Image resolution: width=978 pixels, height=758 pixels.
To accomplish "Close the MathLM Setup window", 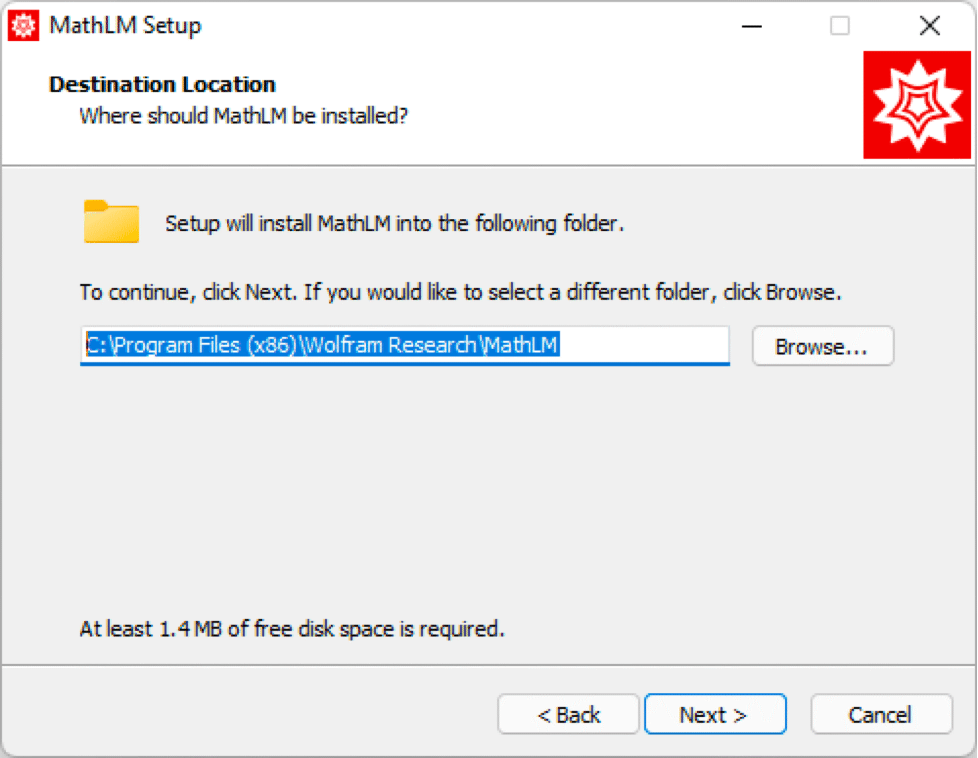I will coord(929,26).
